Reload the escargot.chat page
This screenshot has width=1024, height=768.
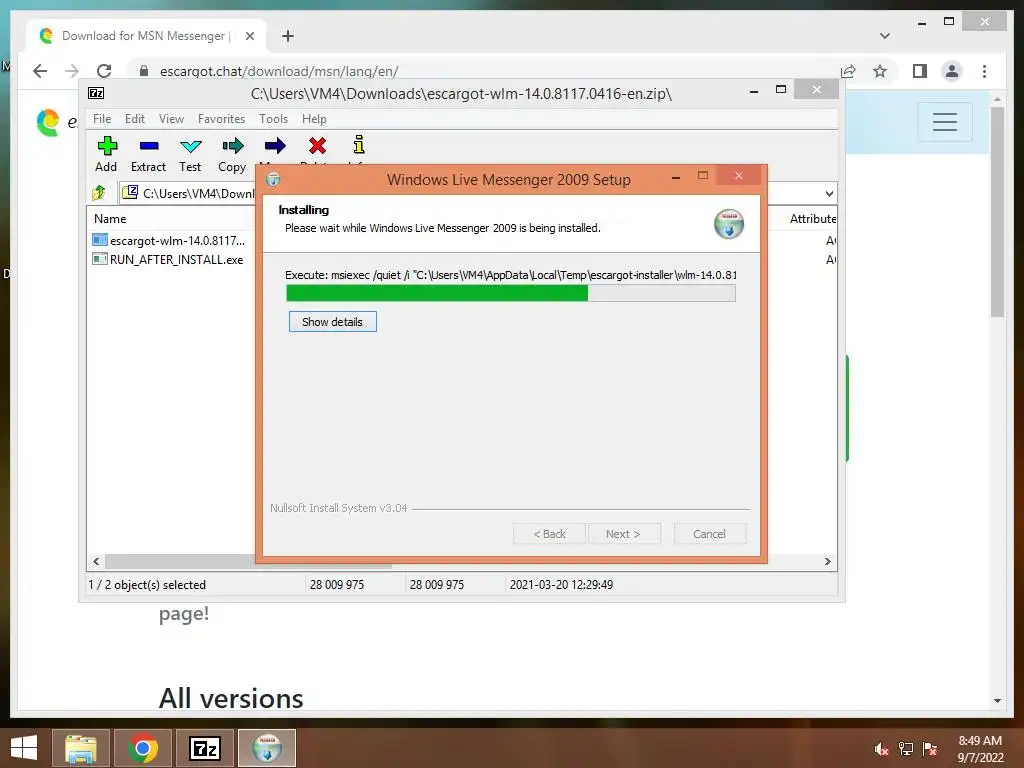(x=104, y=71)
